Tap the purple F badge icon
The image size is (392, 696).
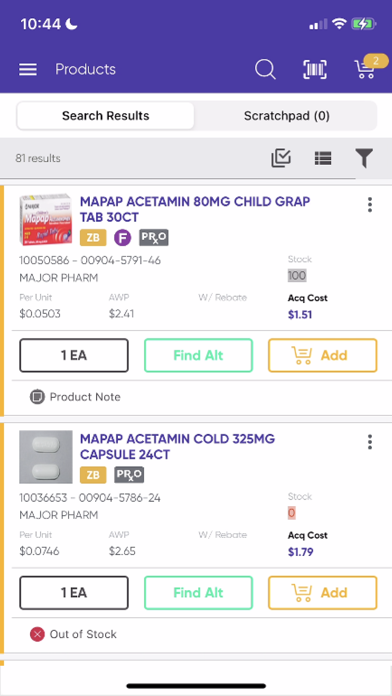[x=122, y=238]
